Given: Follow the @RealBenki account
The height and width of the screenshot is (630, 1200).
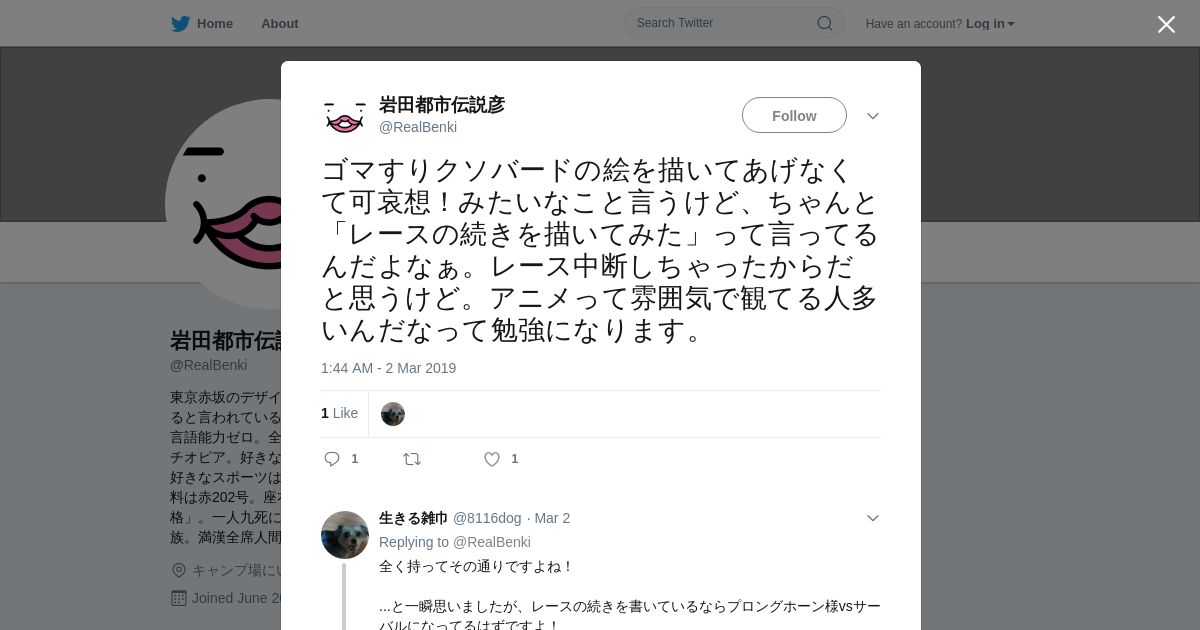Looking at the screenshot, I should 794,115.
